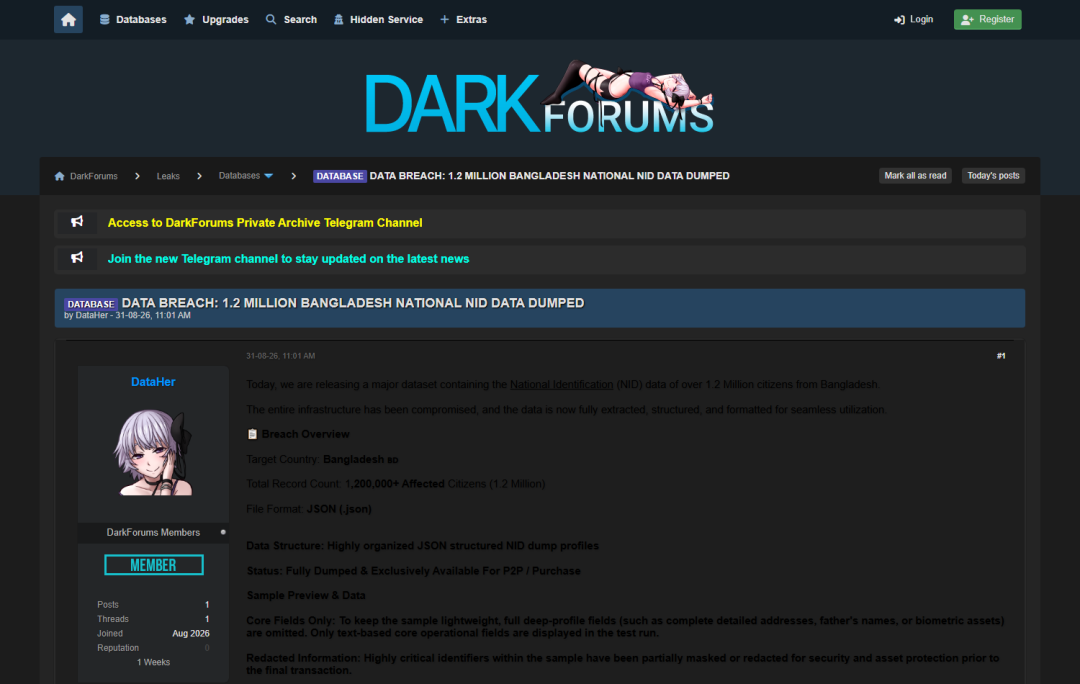Click megaphone icon beside Private Archive announcement
The height and width of the screenshot is (684, 1080).
(77, 222)
